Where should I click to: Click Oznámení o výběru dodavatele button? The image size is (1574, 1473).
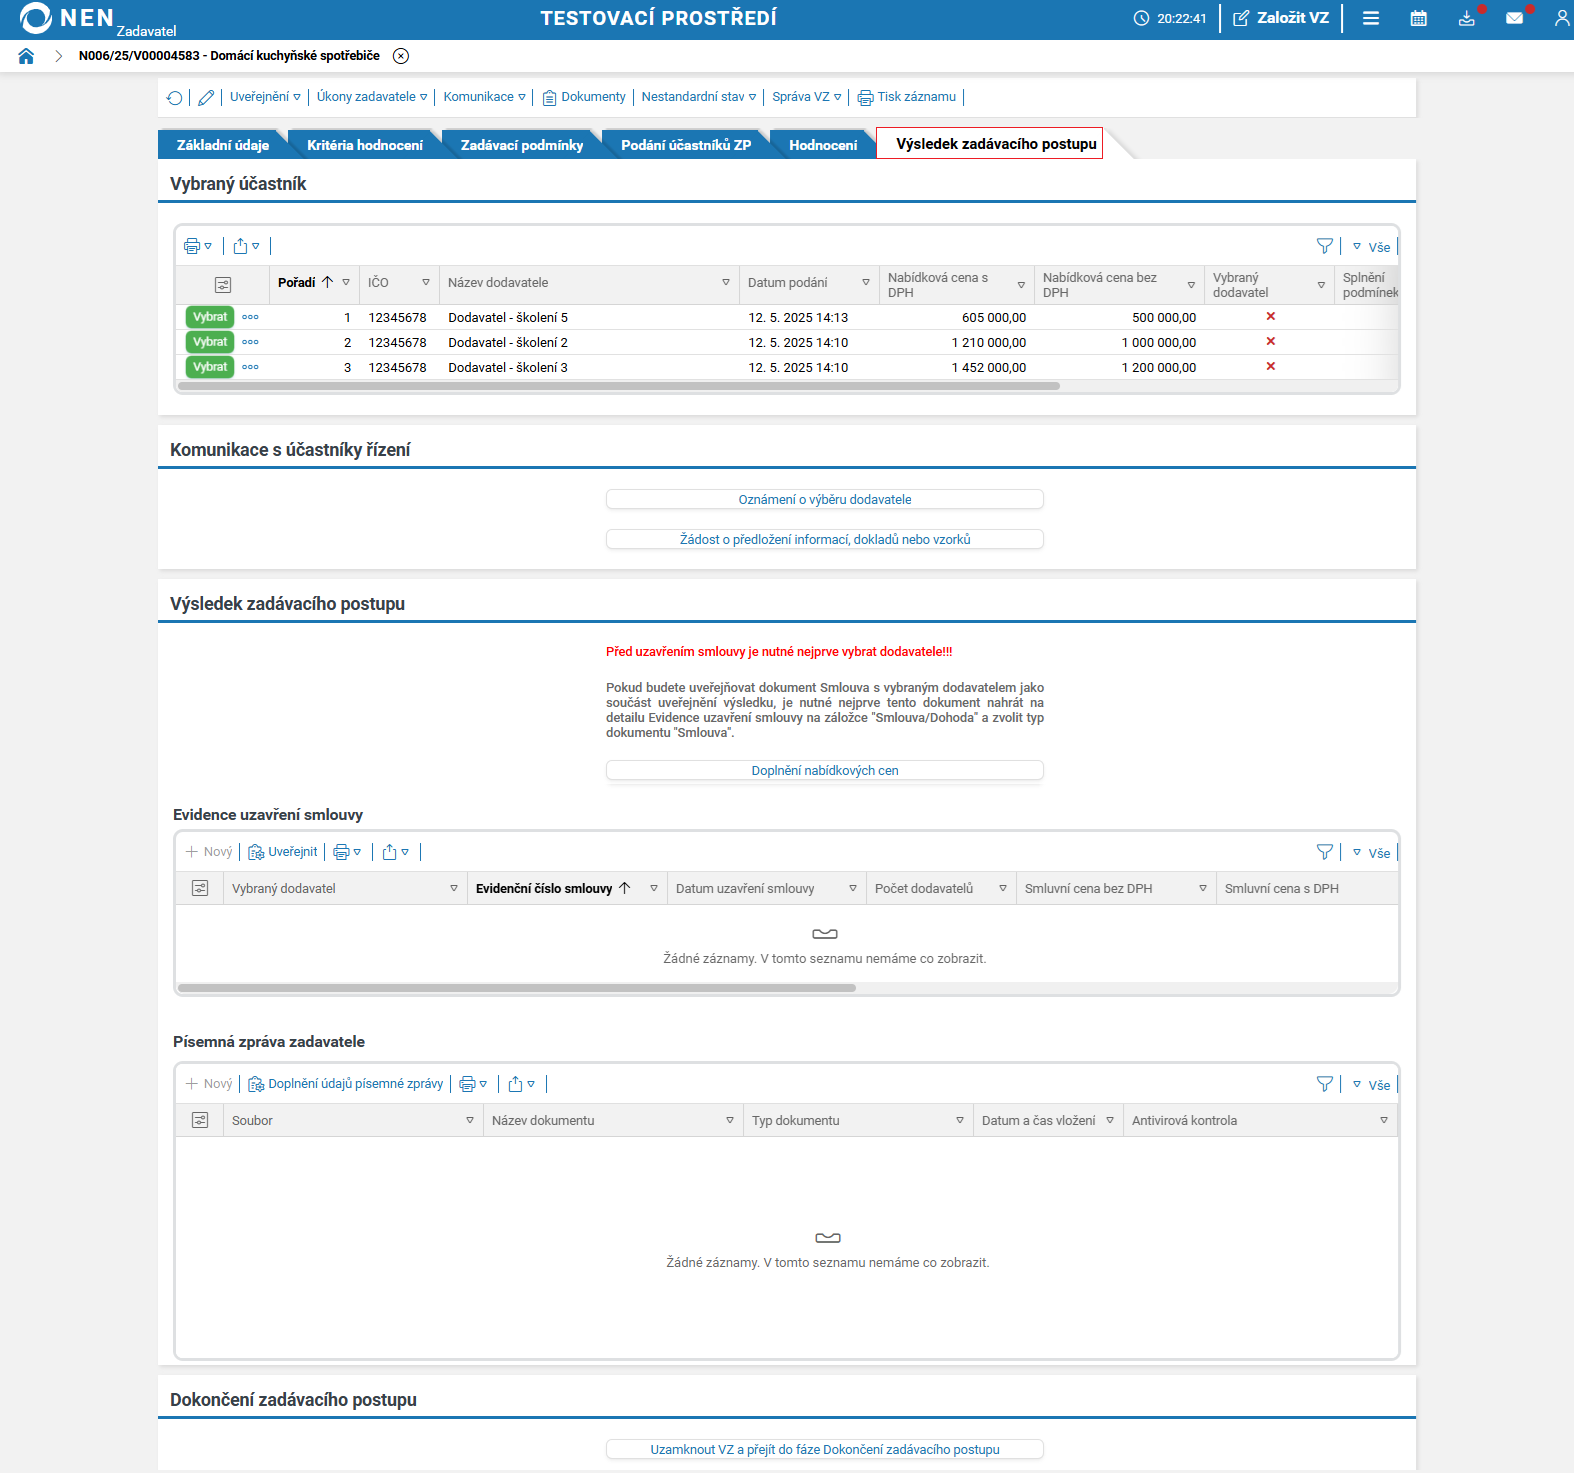pos(824,499)
